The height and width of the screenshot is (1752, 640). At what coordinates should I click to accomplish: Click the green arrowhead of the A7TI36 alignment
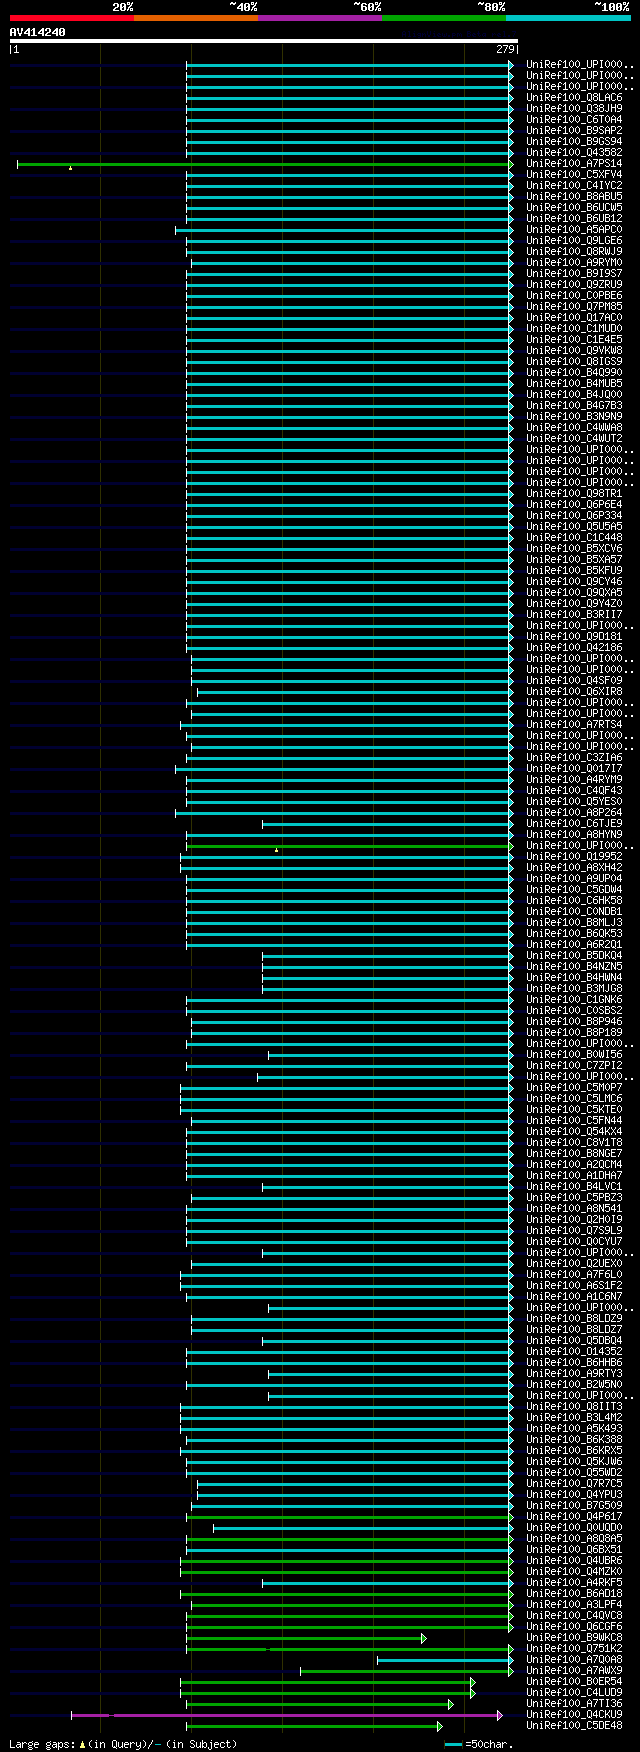point(451,1704)
